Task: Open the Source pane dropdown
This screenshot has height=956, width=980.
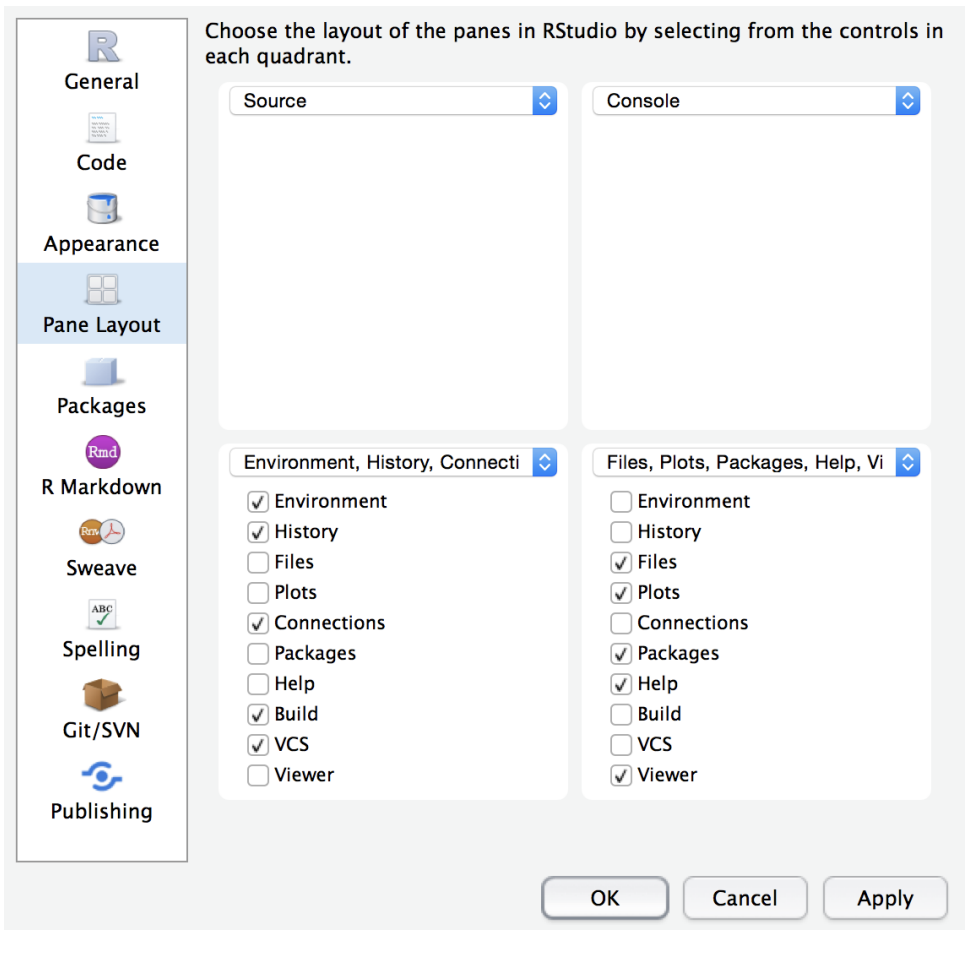Action: [393, 101]
